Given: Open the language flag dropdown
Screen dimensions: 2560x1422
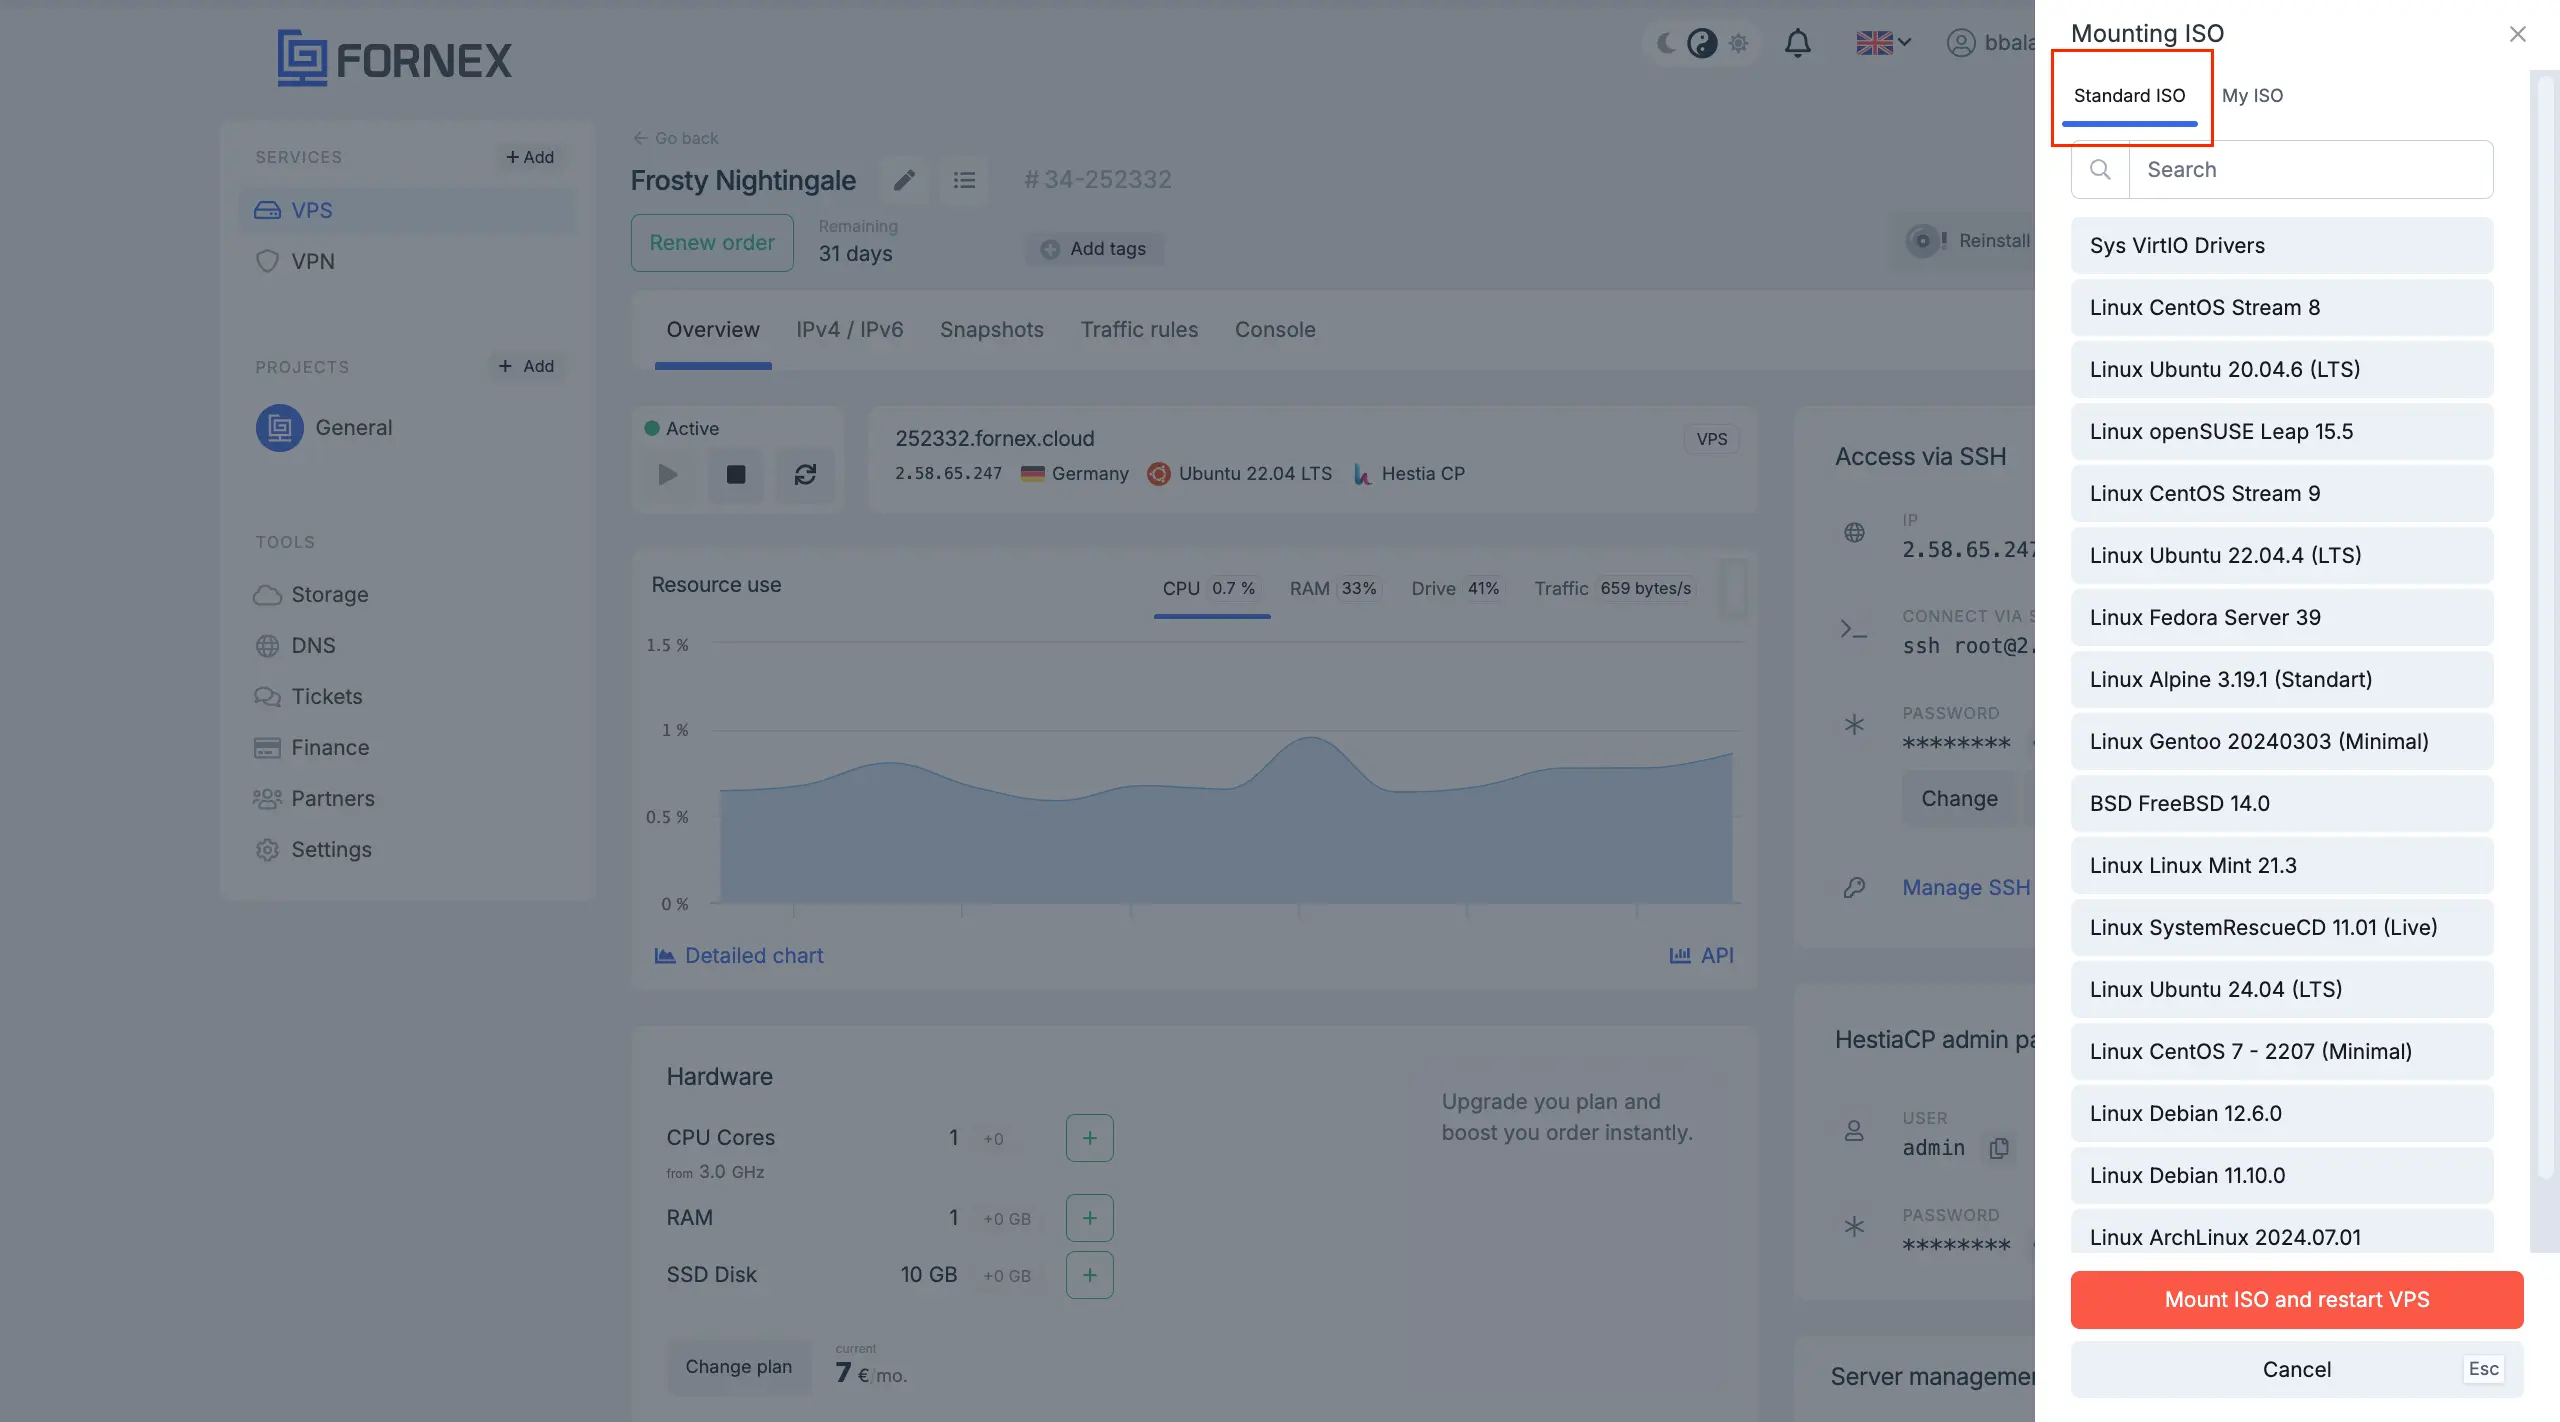Looking at the screenshot, I should [x=1883, y=43].
